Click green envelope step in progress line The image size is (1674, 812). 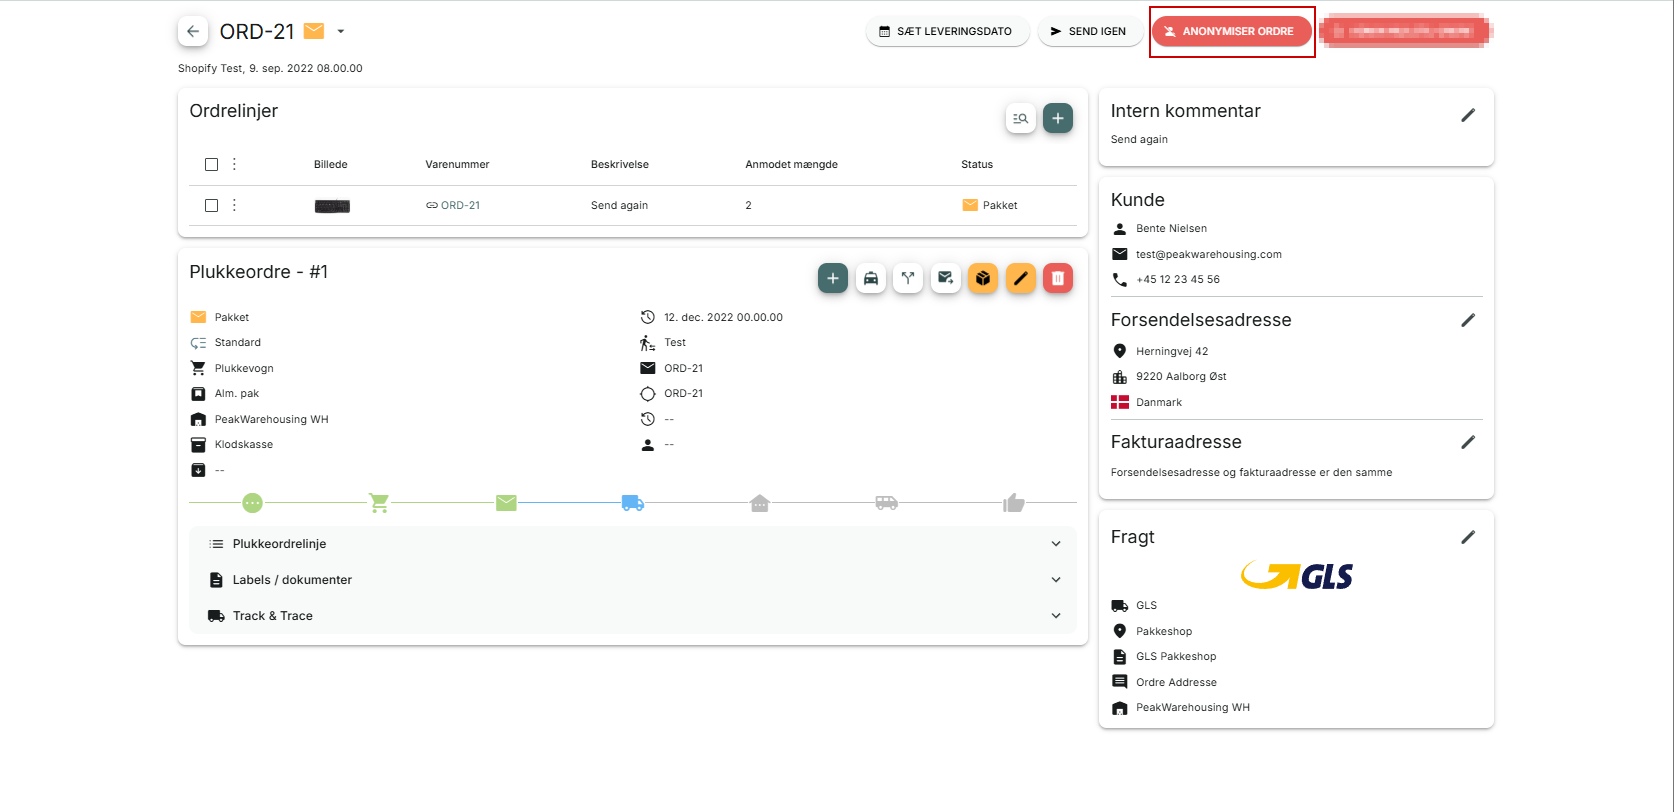click(506, 503)
